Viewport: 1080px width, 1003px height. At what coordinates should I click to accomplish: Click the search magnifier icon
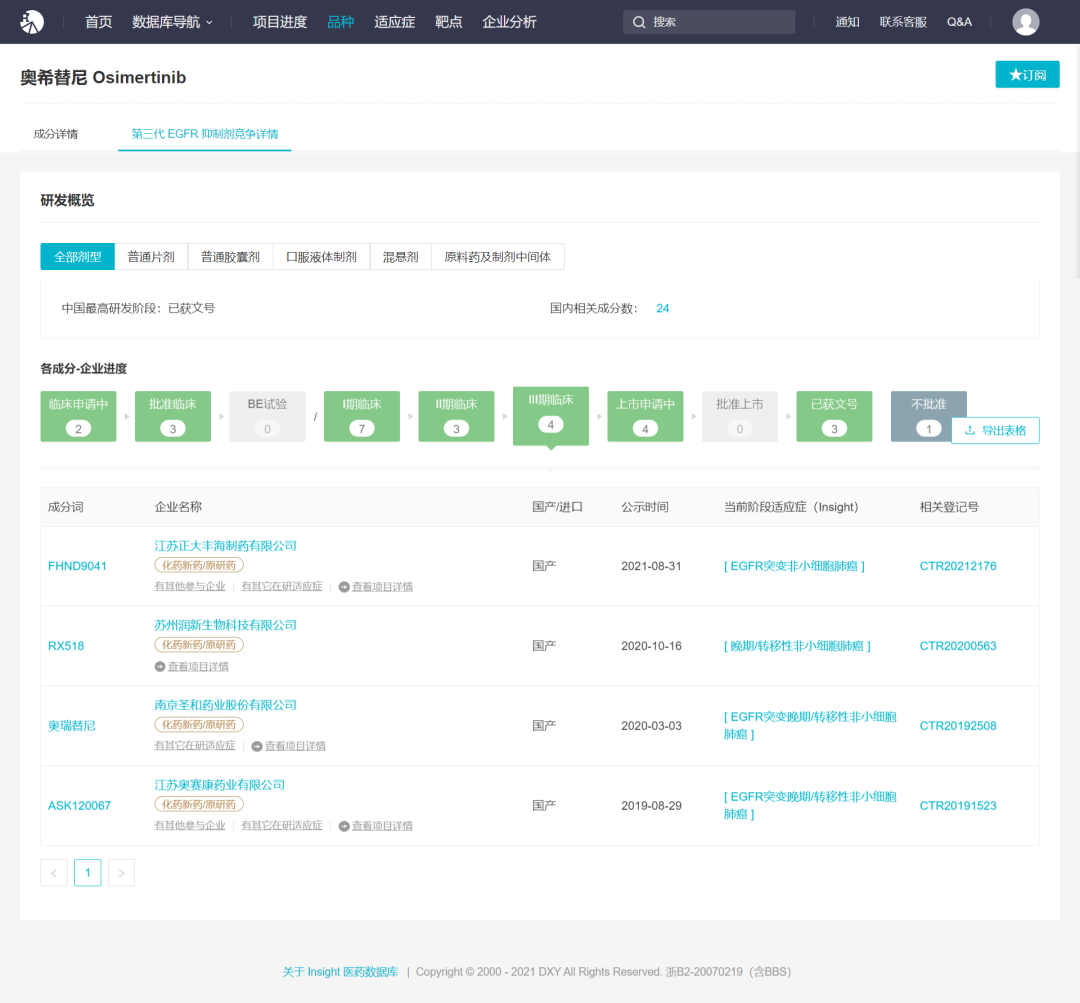coord(639,22)
